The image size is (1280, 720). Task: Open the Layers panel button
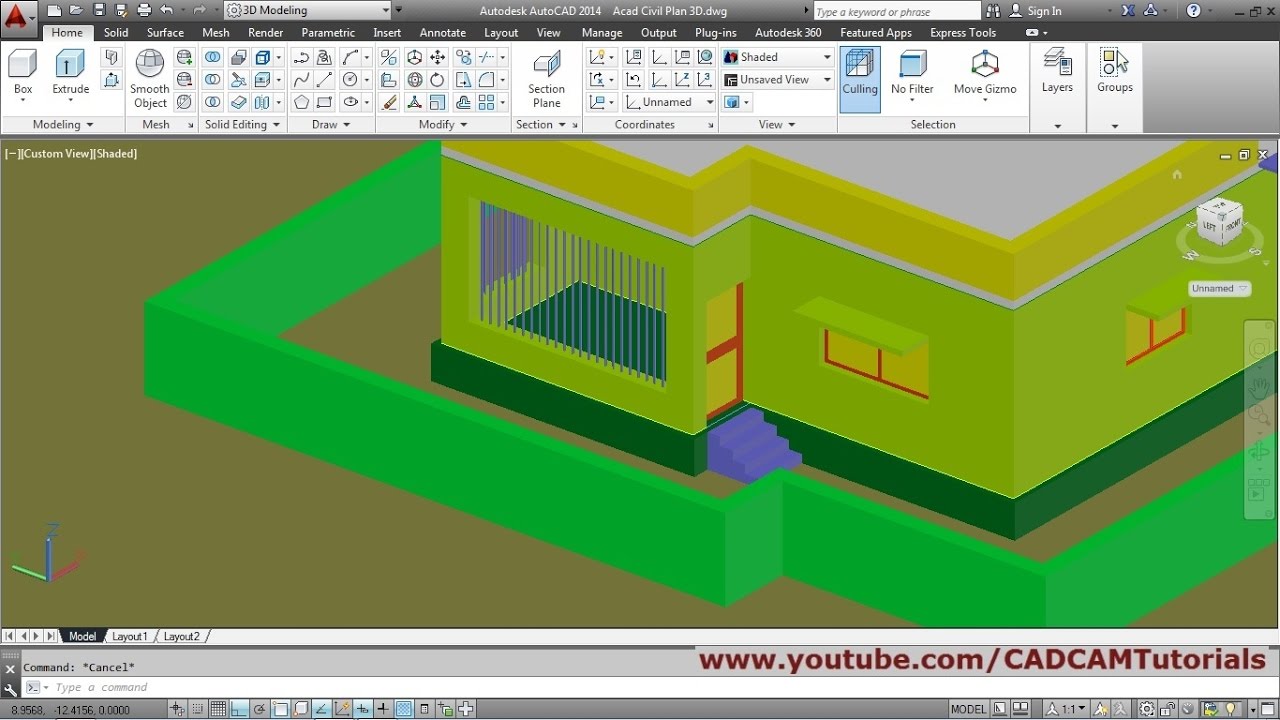coord(1057,73)
